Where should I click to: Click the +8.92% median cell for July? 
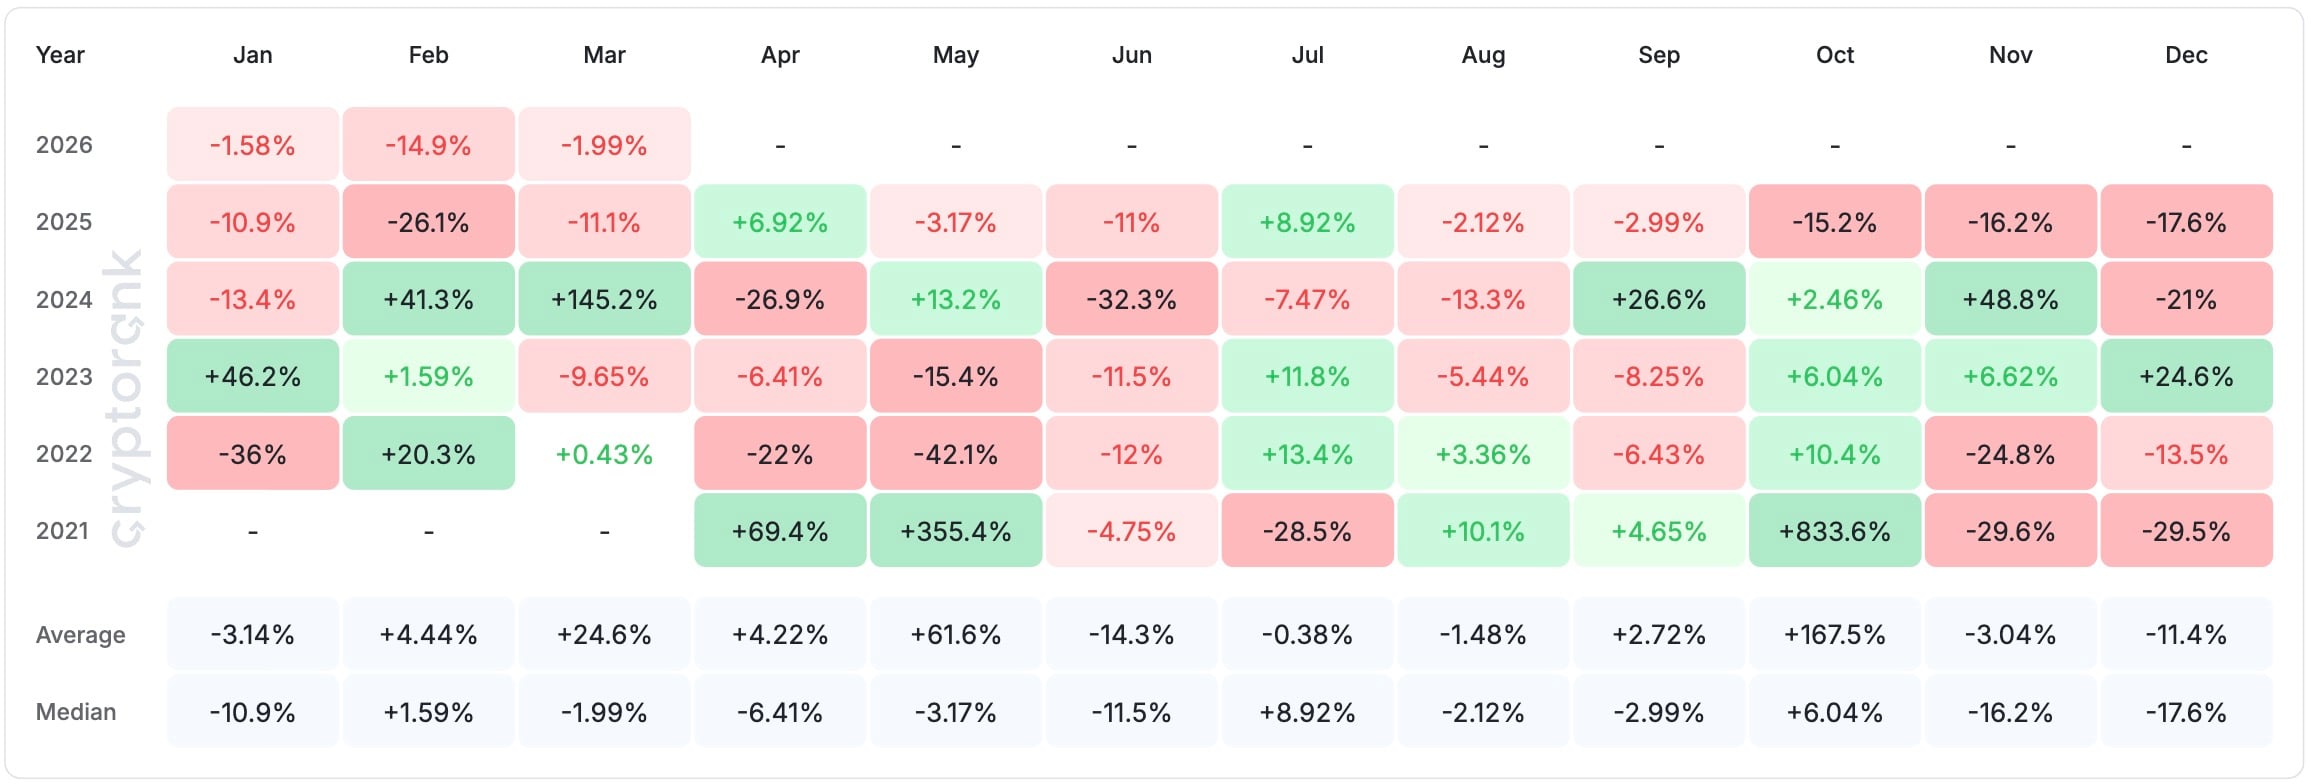coord(1307,712)
